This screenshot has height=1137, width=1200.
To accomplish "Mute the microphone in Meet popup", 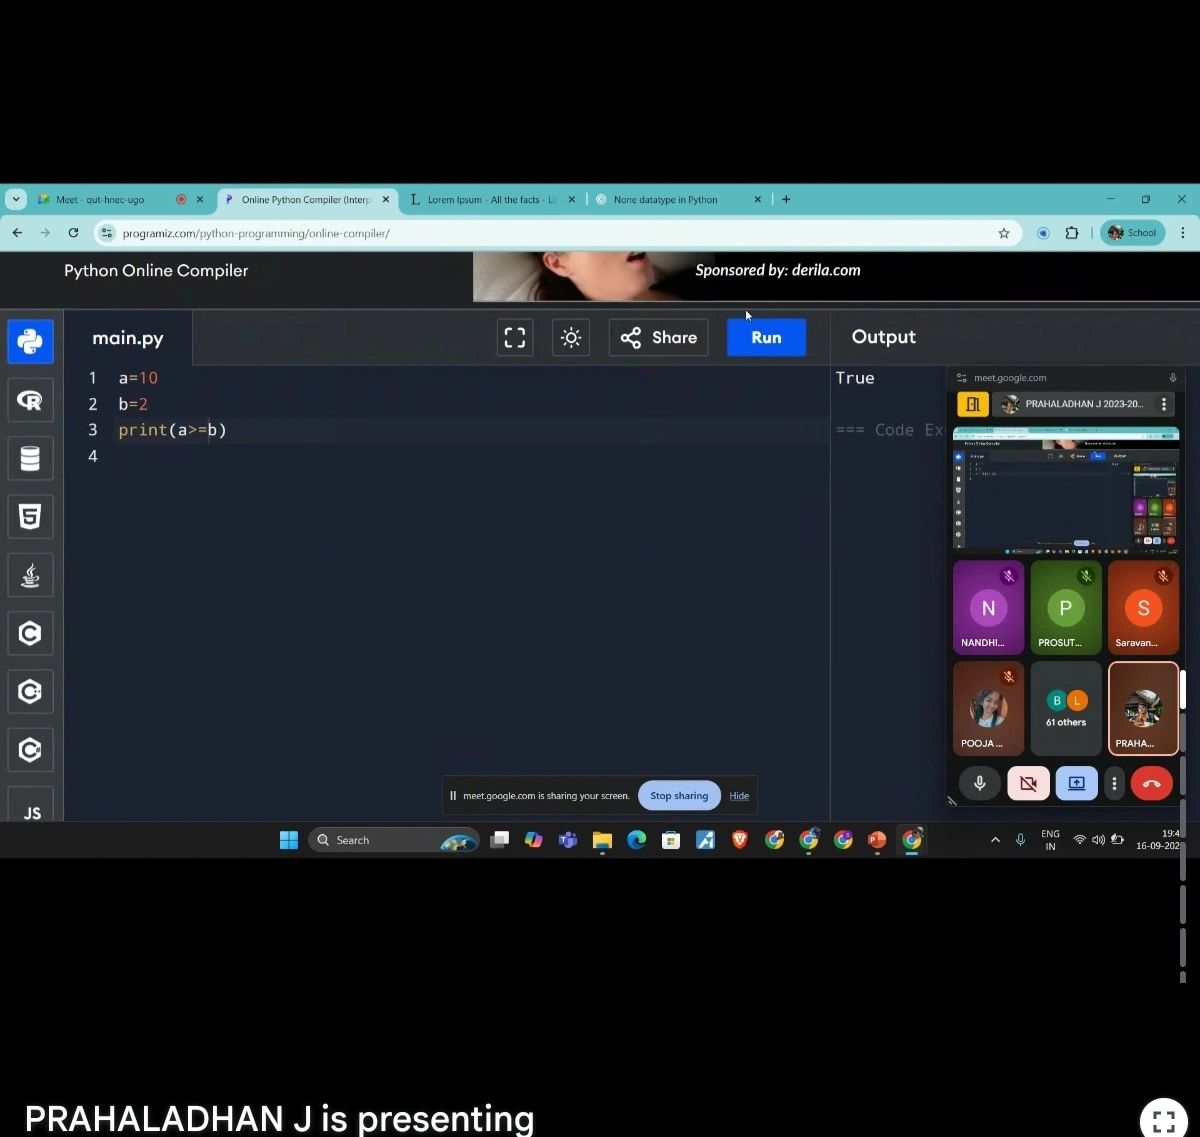I will [980, 784].
